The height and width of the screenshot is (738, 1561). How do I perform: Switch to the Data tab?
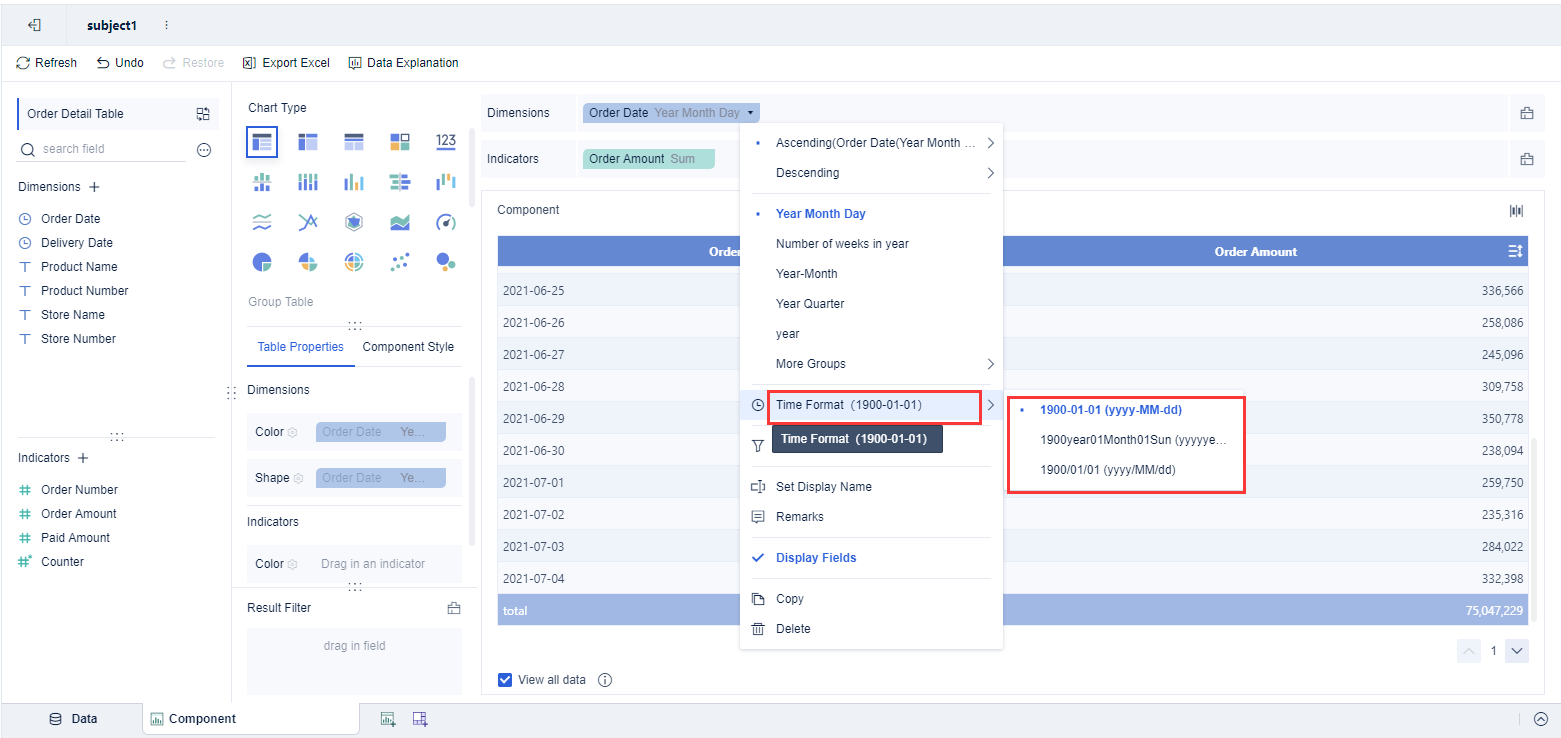tap(73, 718)
